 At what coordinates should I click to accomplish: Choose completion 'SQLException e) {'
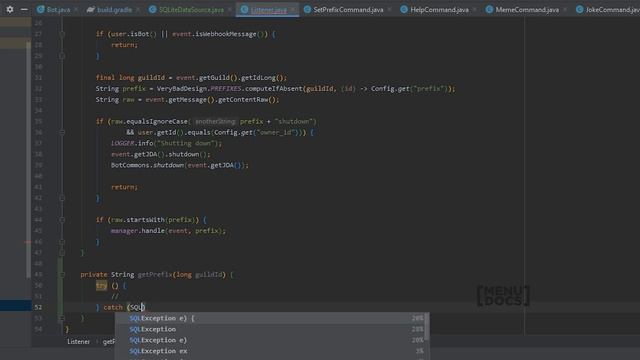click(270, 318)
